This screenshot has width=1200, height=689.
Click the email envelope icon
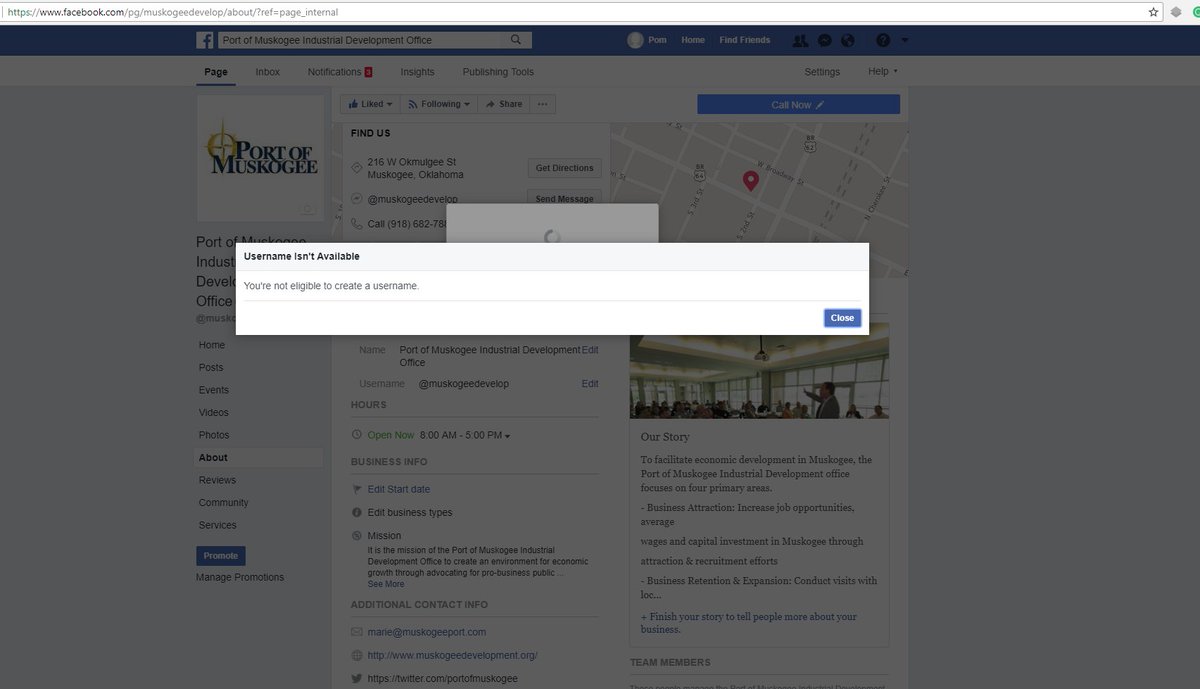pos(357,632)
